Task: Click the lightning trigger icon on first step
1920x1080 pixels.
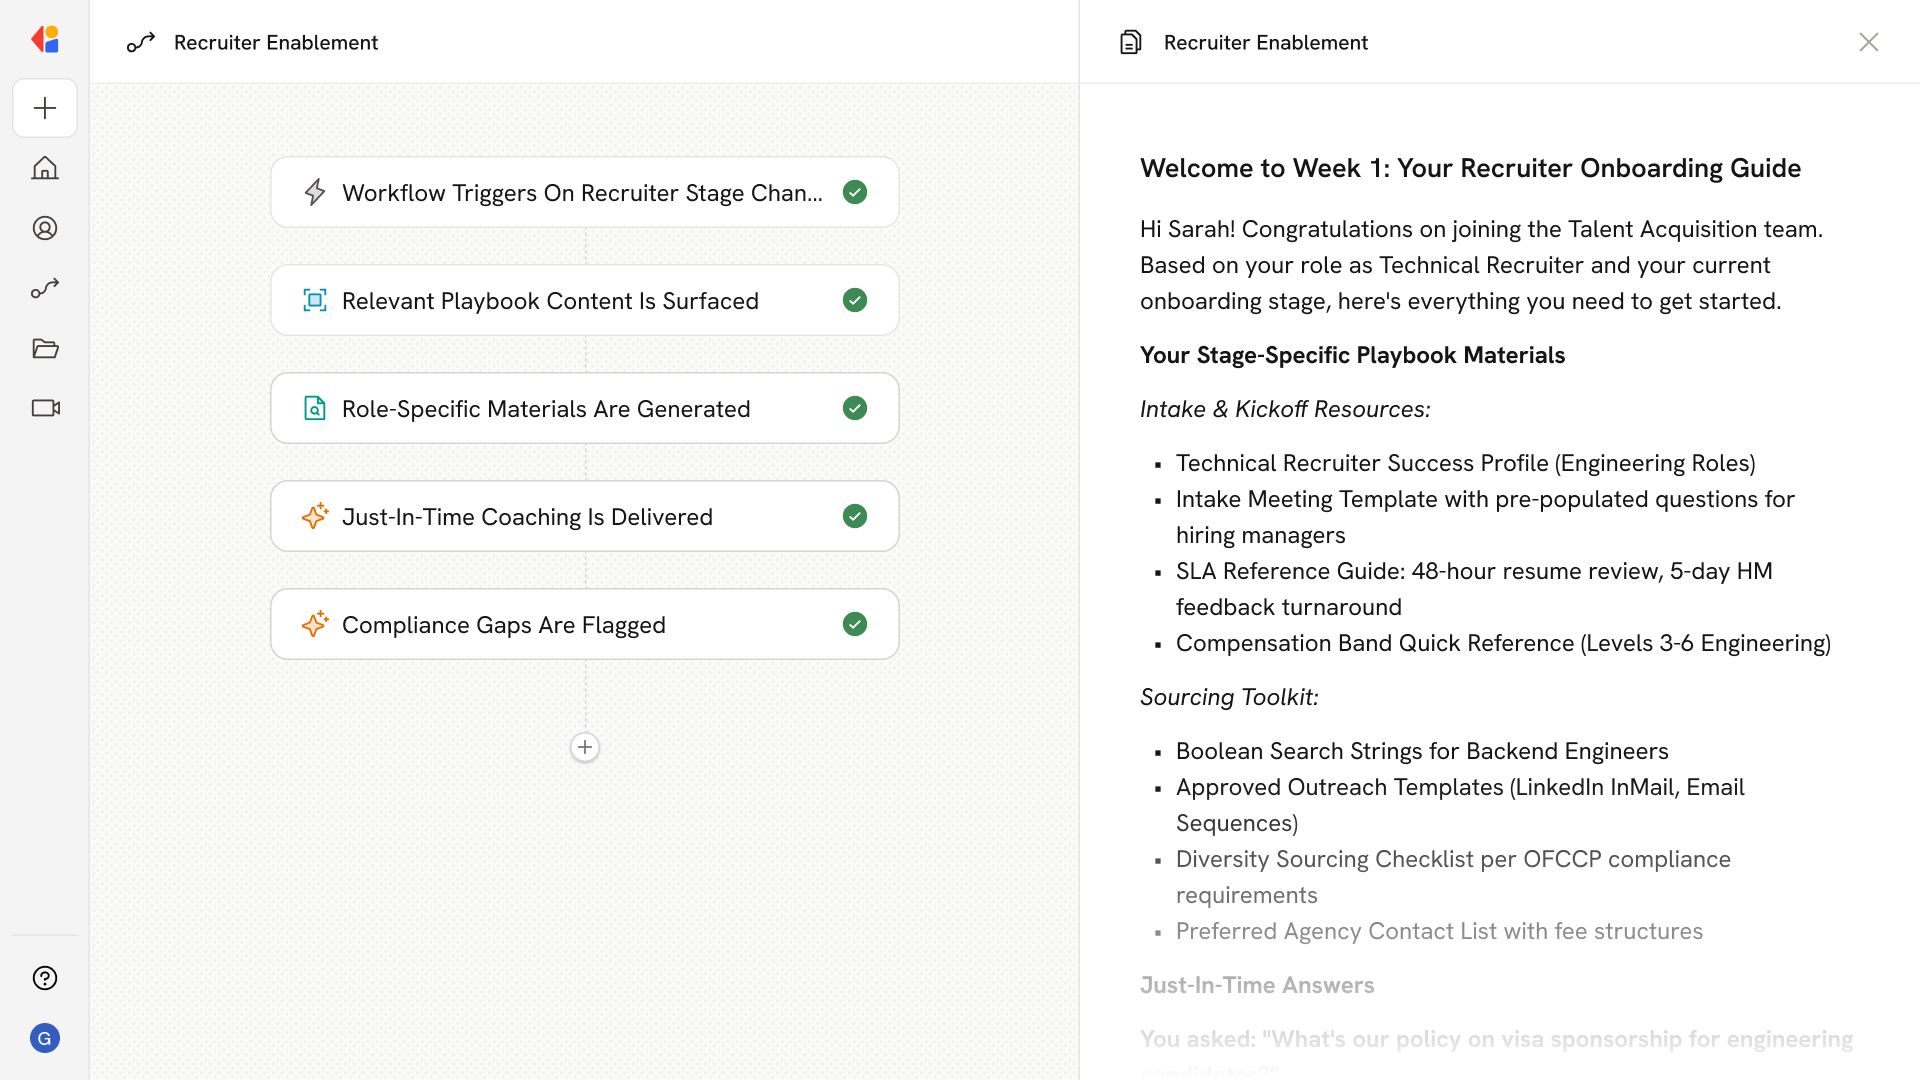Action: [x=315, y=192]
